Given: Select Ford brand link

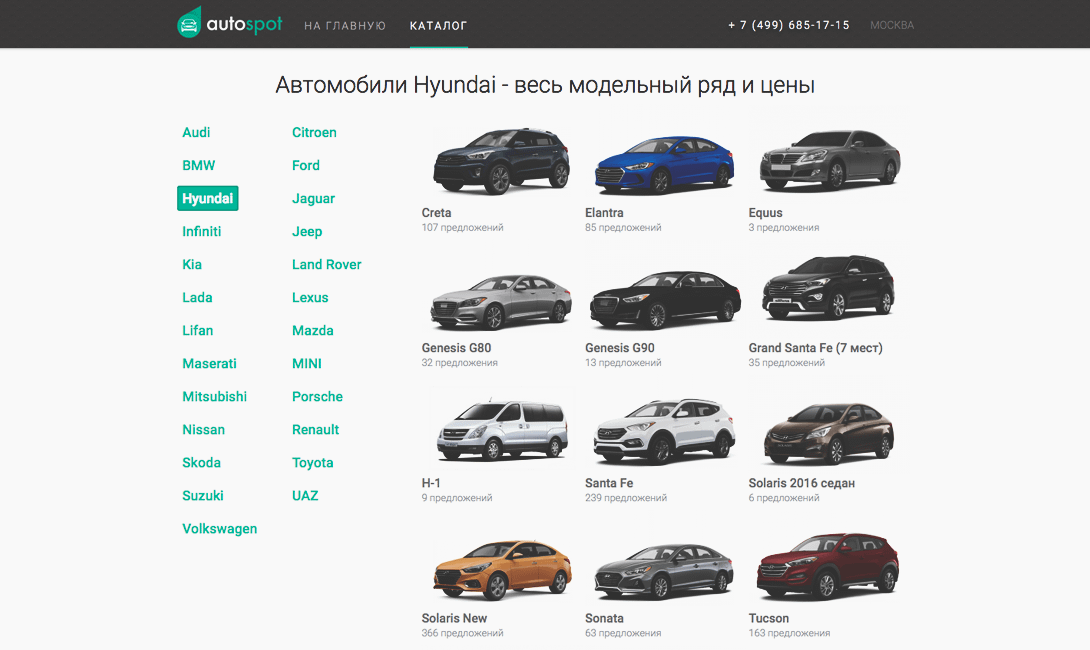Looking at the screenshot, I should tap(306, 165).
